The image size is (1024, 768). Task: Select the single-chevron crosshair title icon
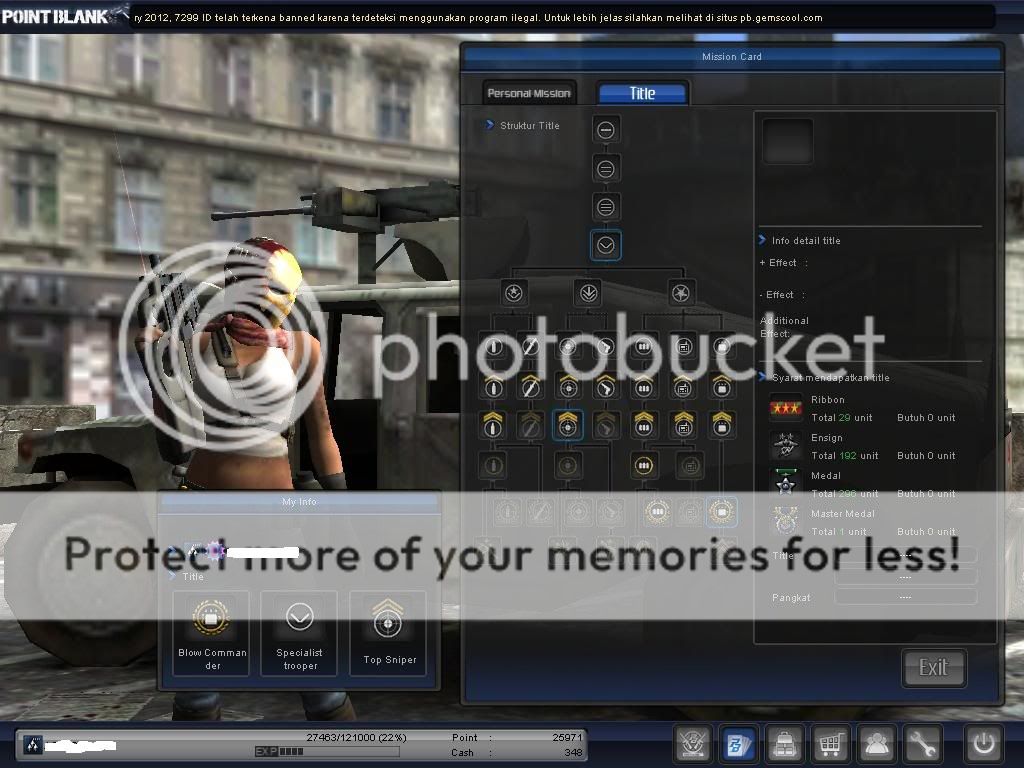tap(568, 387)
